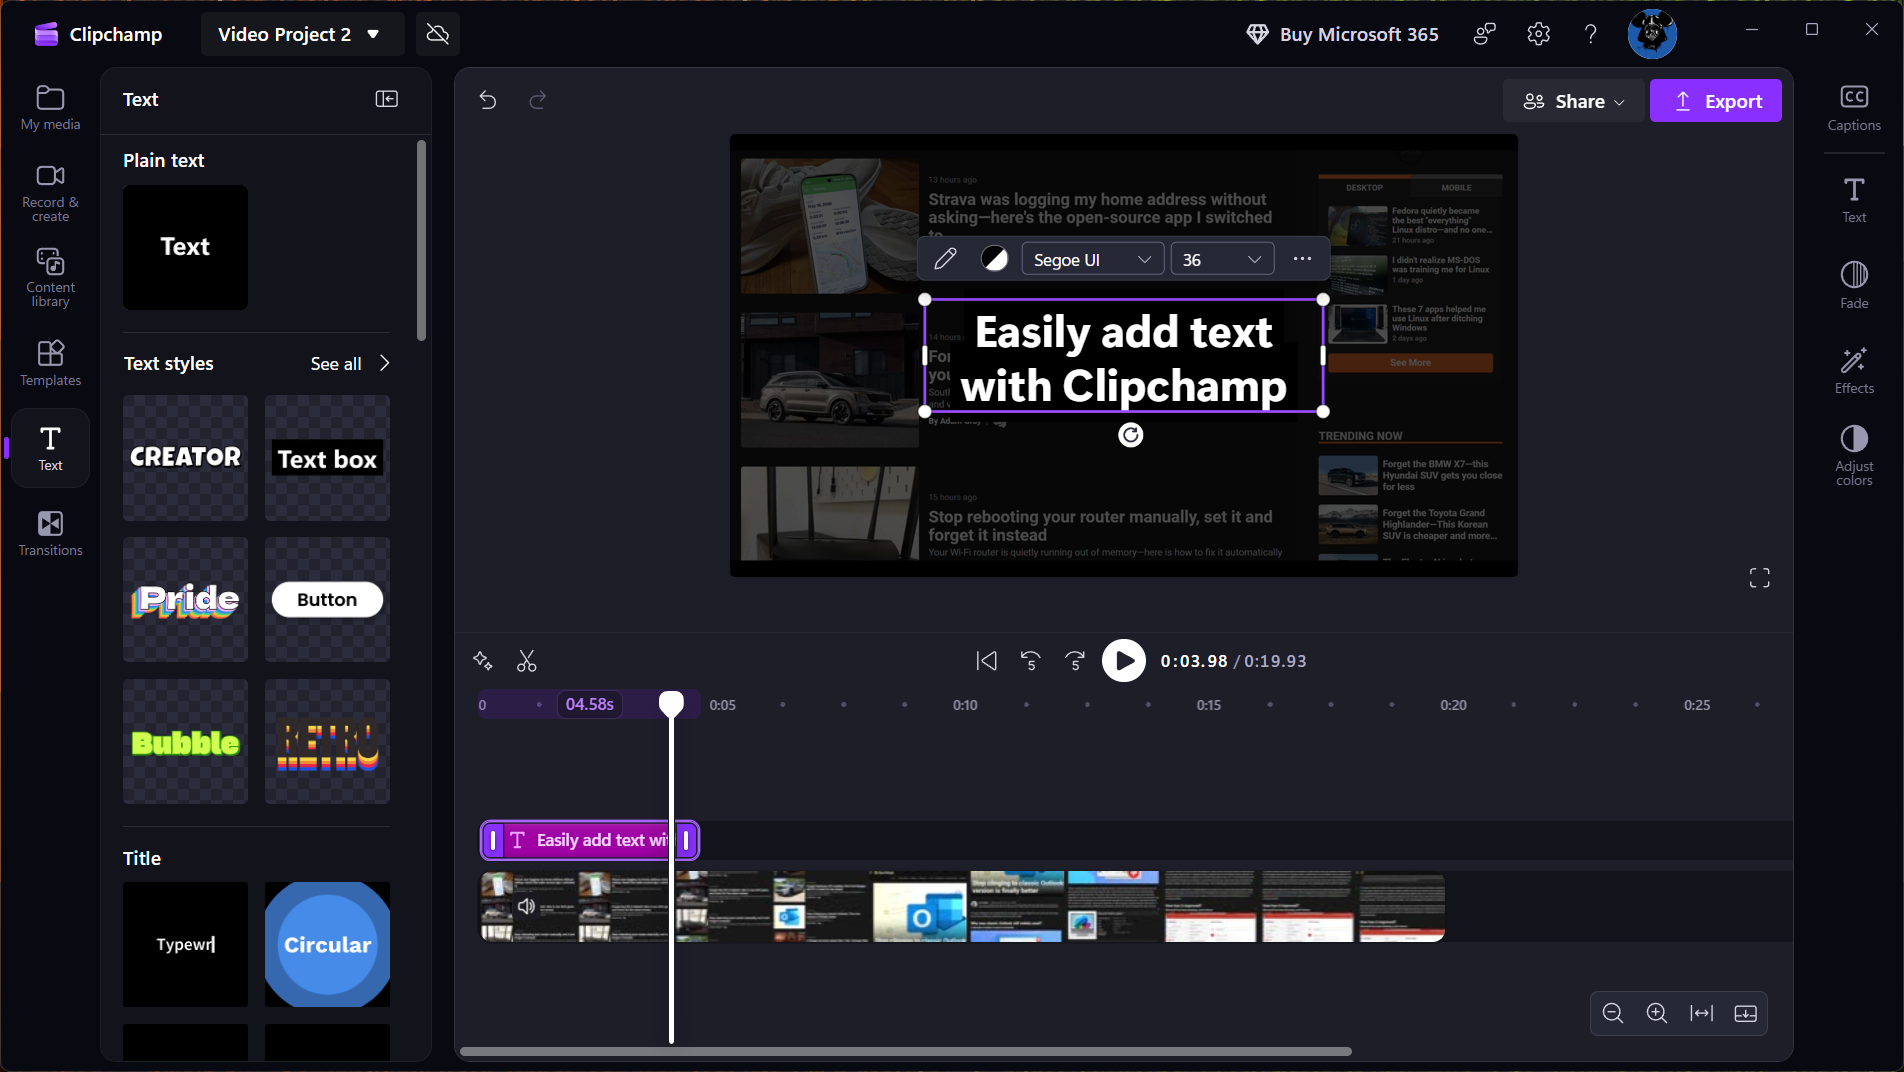
Task: Play the video preview
Action: coord(1124,661)
